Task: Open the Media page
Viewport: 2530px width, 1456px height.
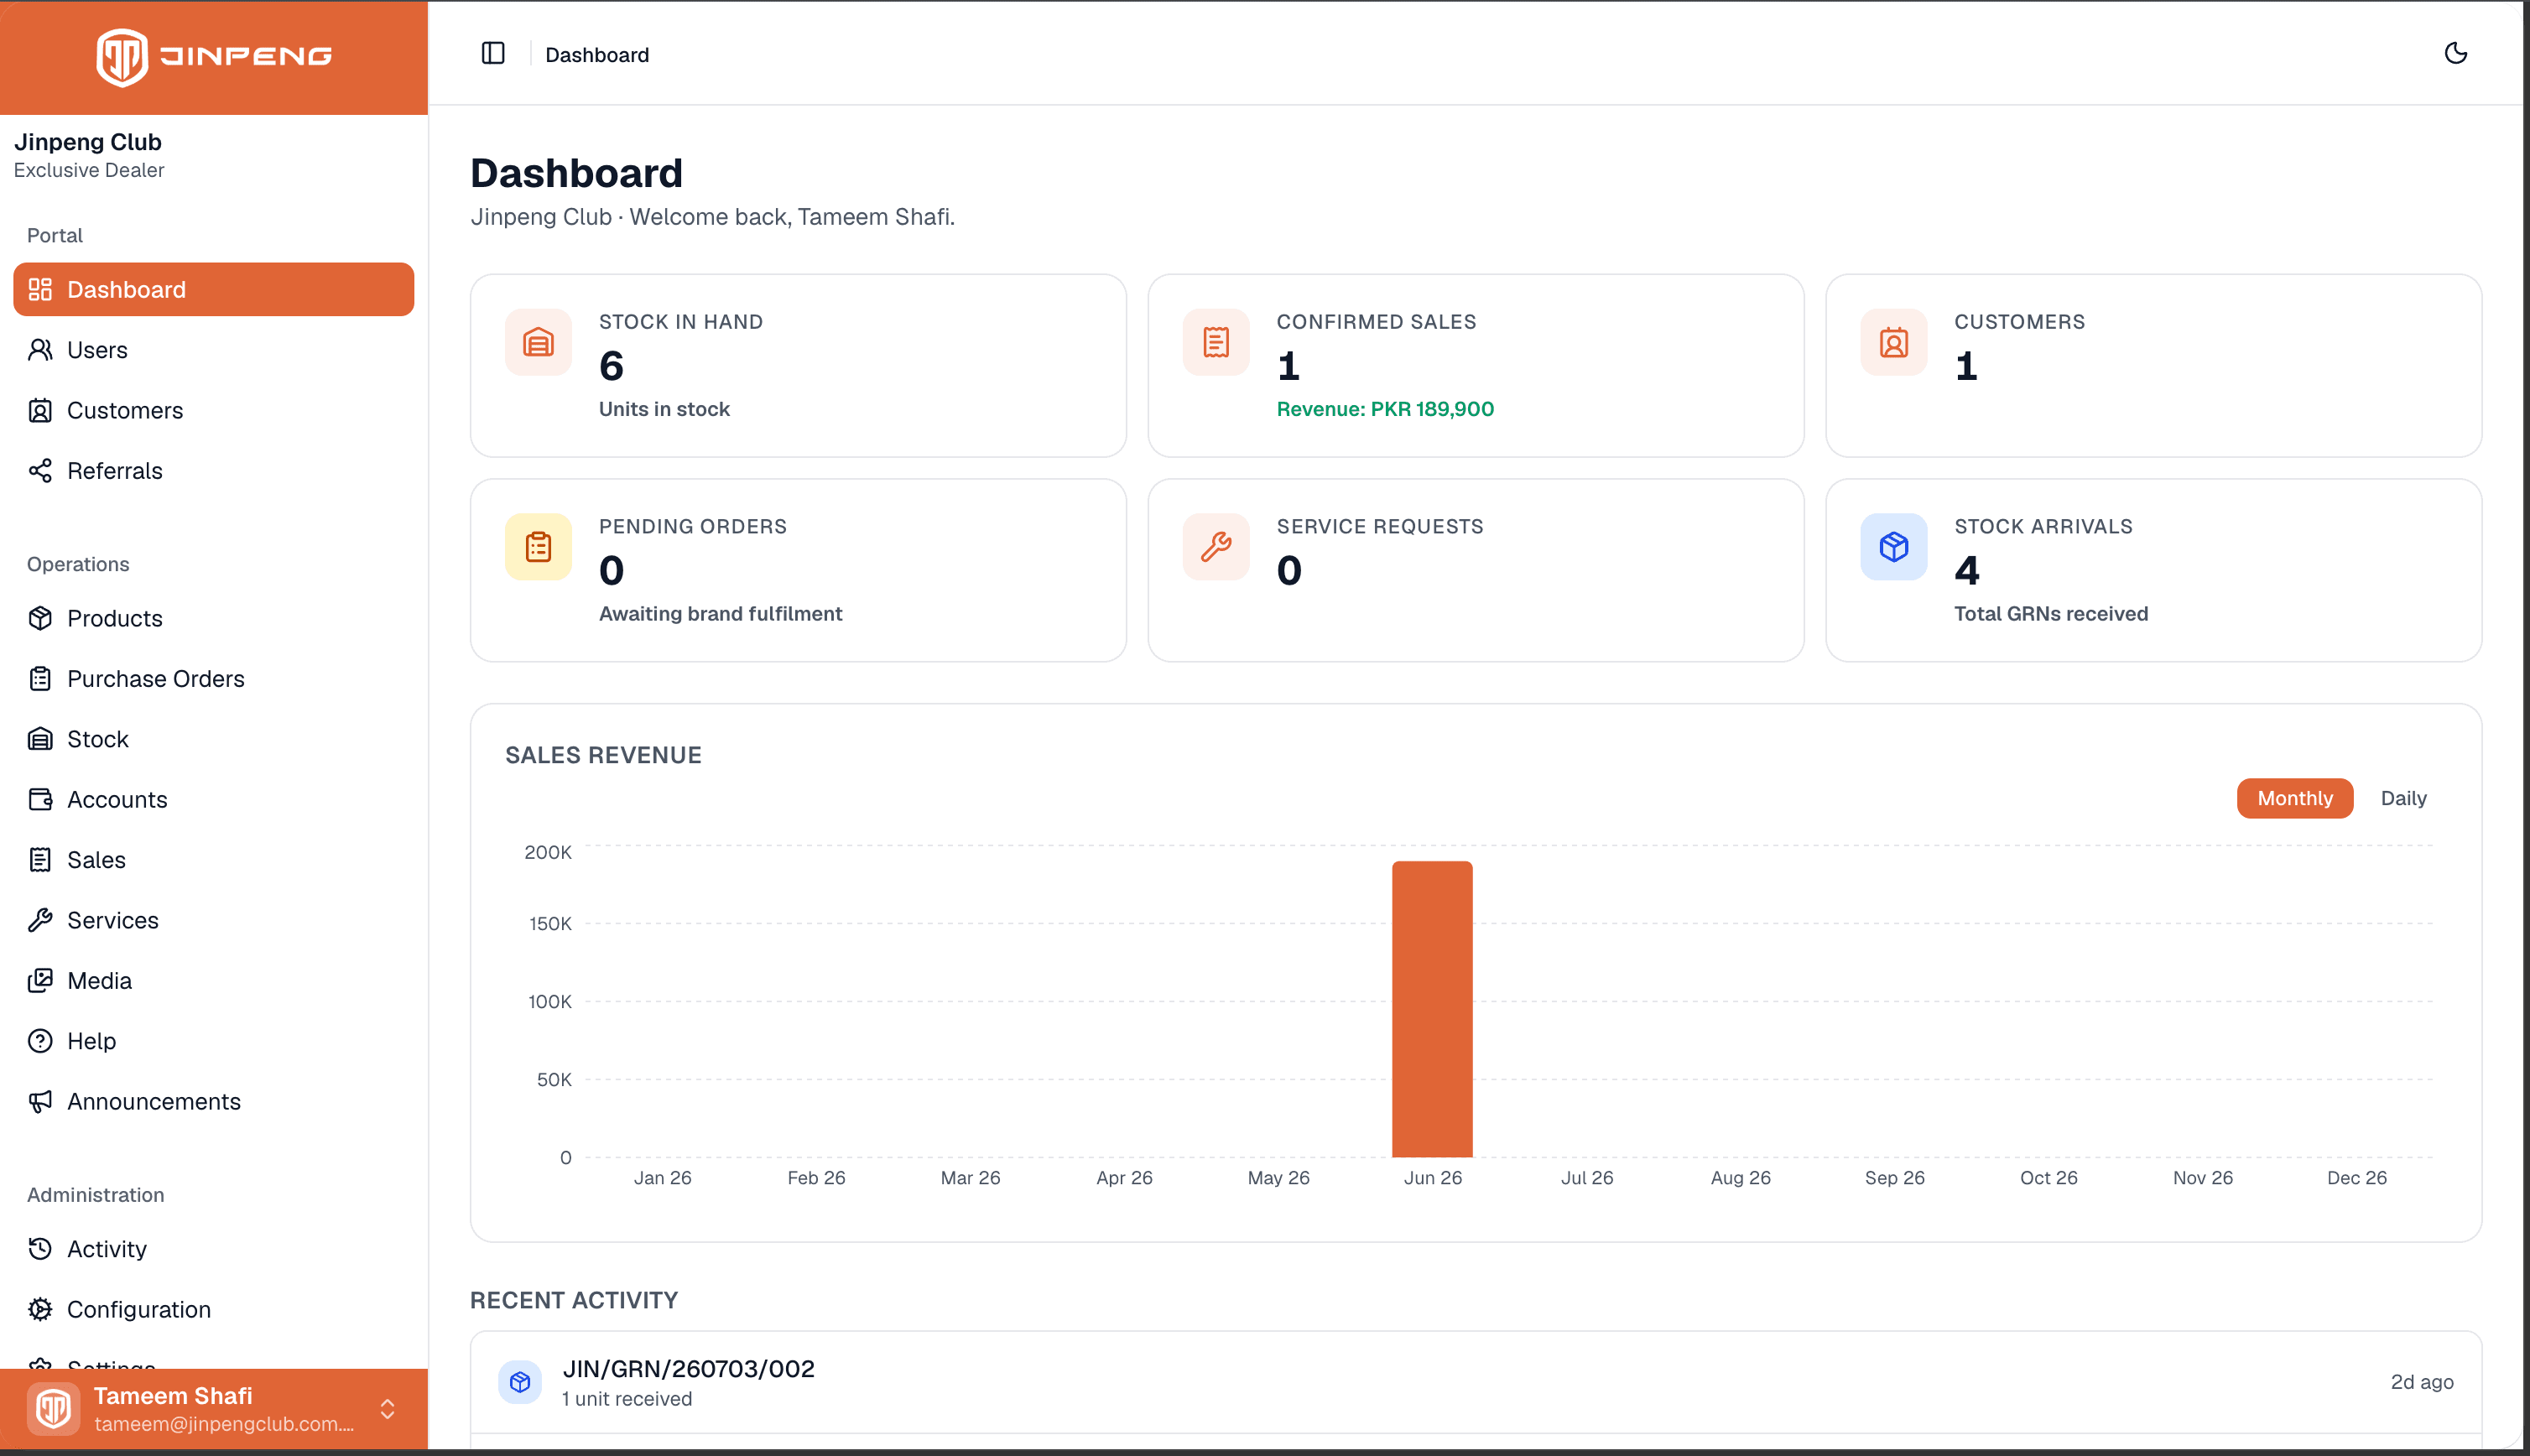Action: [214, 981]
